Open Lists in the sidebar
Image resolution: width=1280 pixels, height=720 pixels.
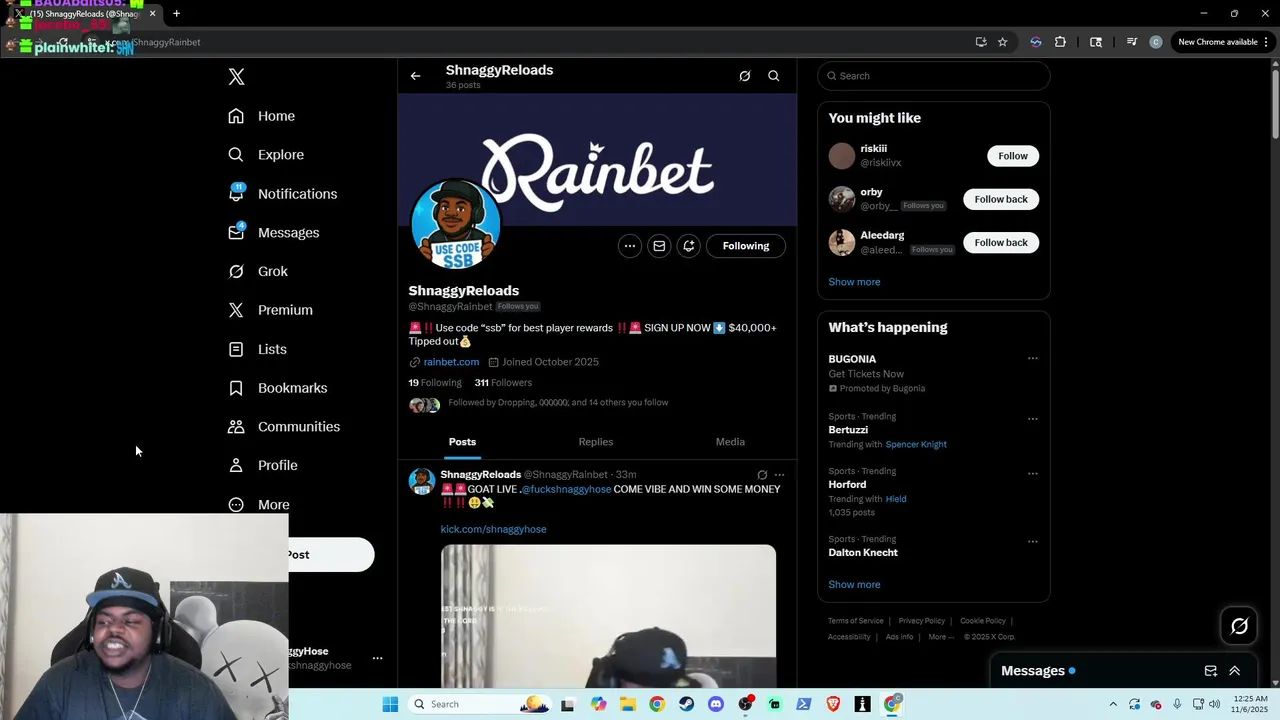coord(258,349)
